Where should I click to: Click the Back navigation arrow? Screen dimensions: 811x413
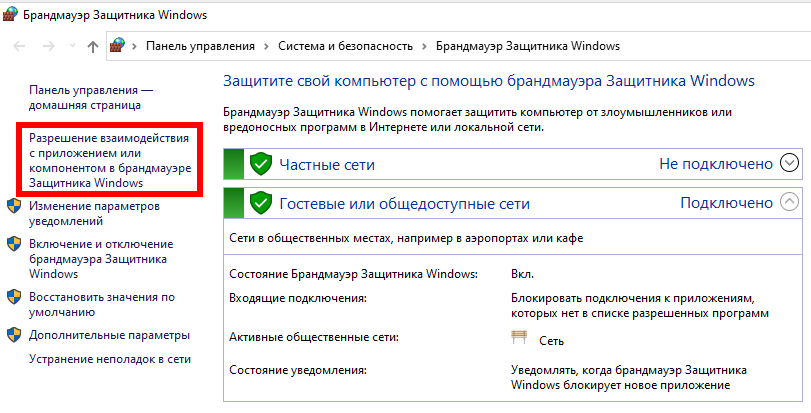[x=20, y=46]
